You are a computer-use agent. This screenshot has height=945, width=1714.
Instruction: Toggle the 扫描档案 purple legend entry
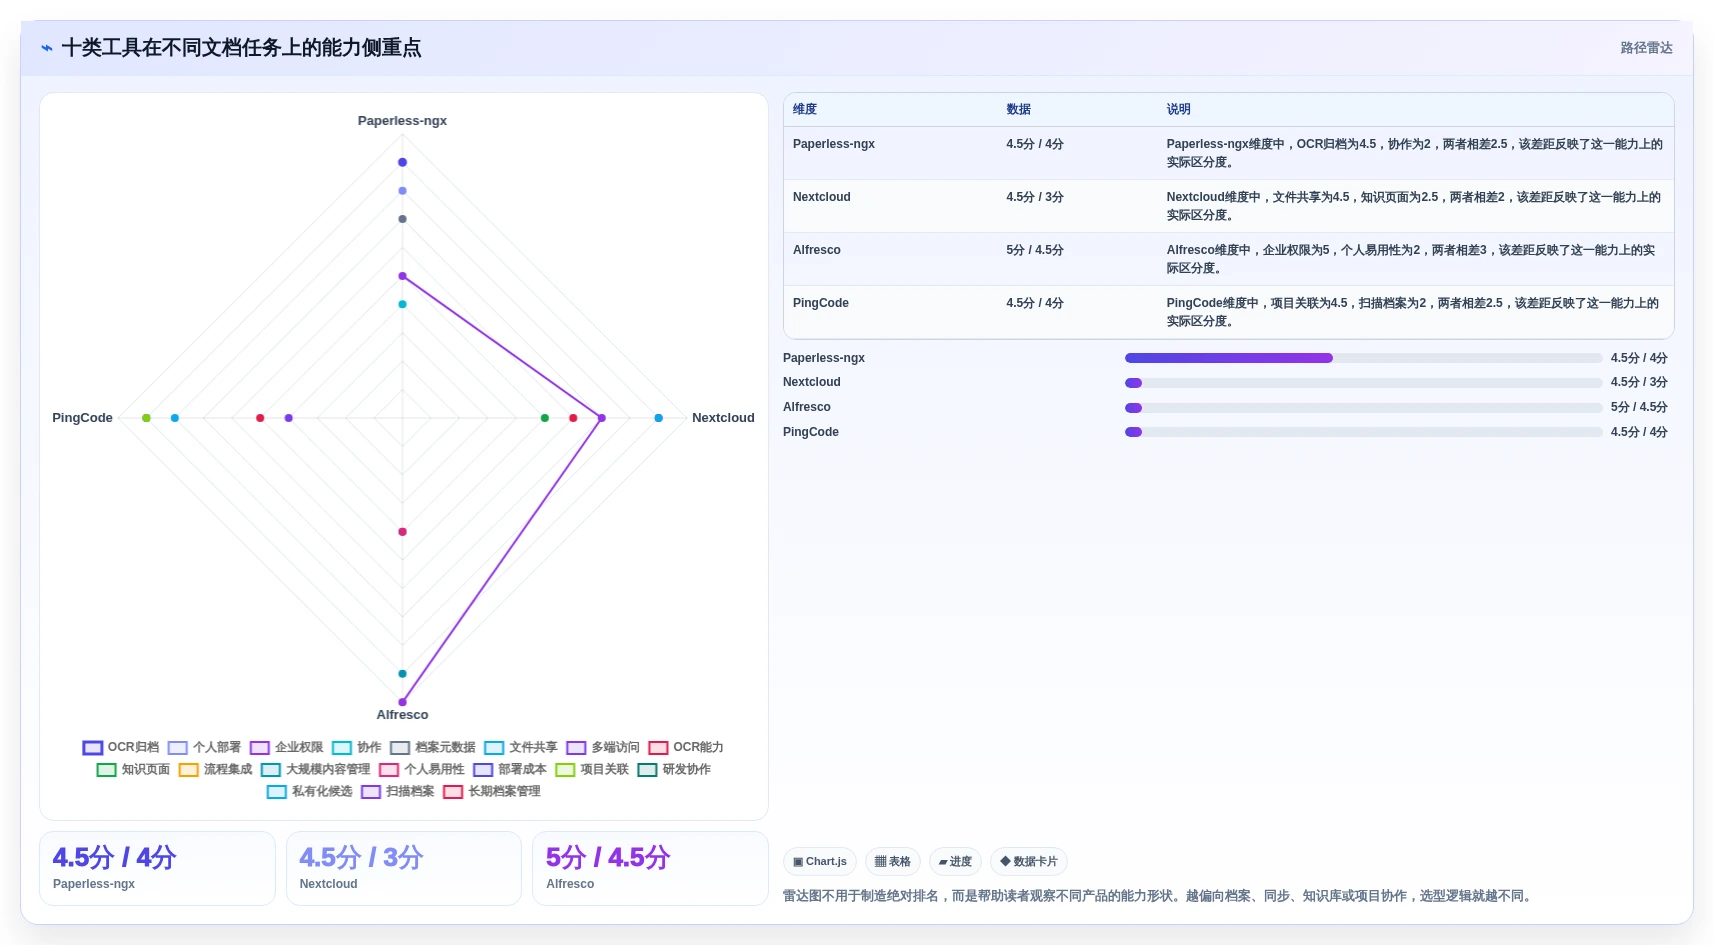click(398, 791)
